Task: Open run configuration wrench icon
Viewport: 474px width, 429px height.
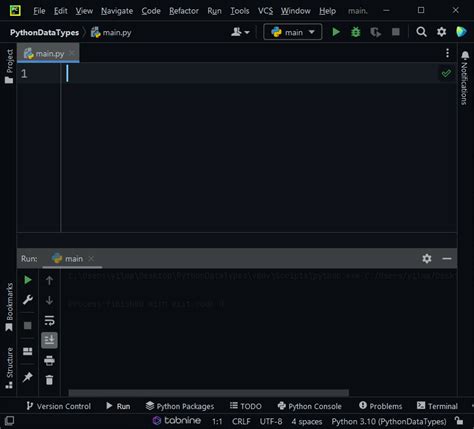Action: click(x=28, y=300)
